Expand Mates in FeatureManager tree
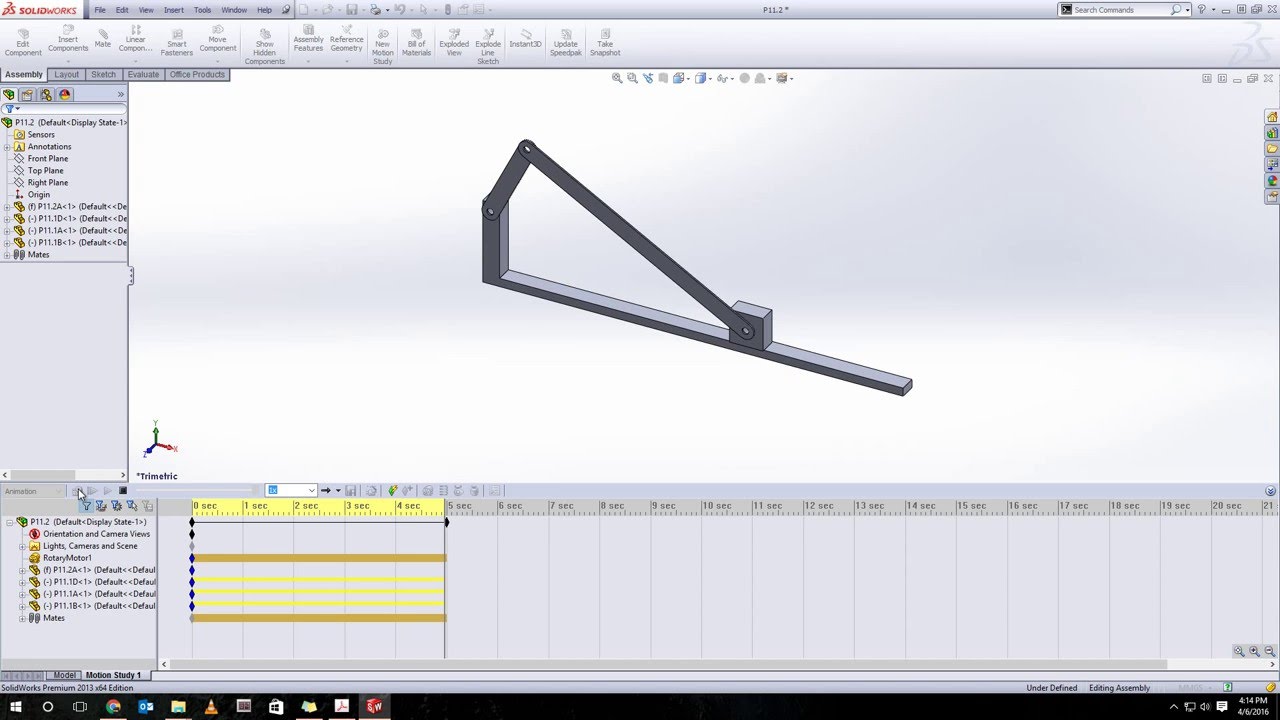 (x=7, y=255)
